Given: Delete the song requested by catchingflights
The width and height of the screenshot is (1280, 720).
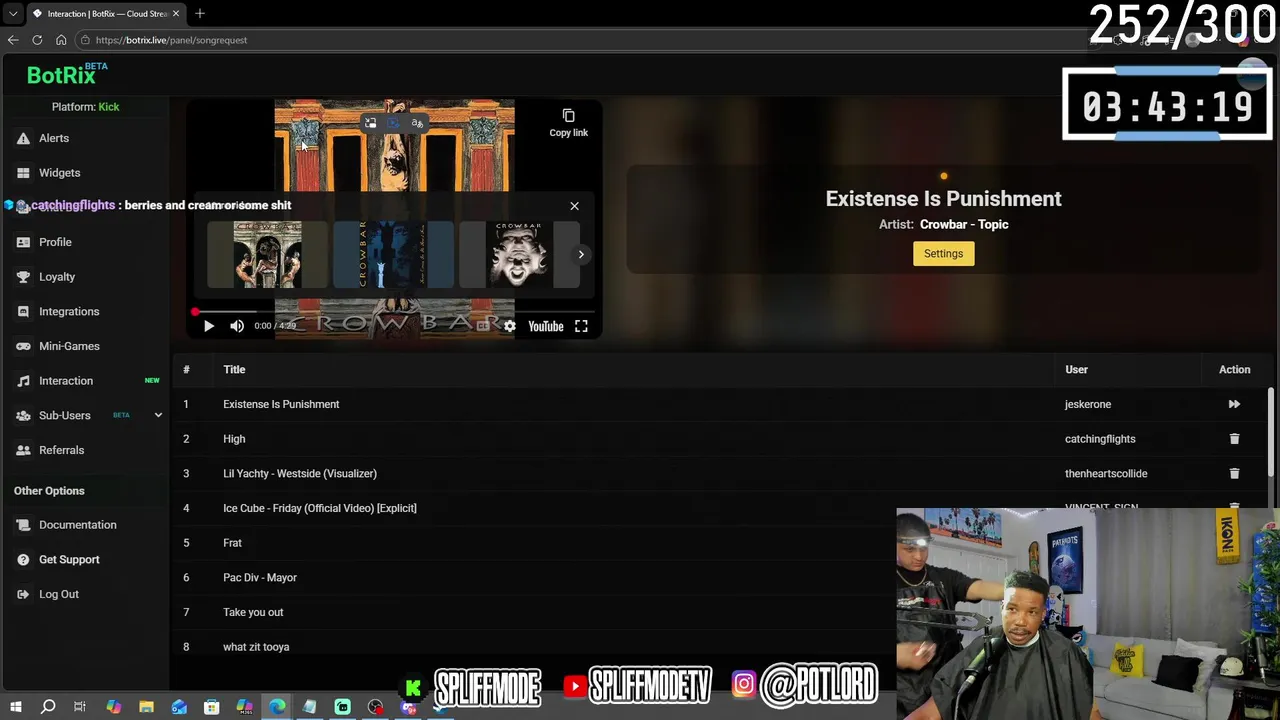Looking at the screenshot, I should click(x=1234, y=439).
